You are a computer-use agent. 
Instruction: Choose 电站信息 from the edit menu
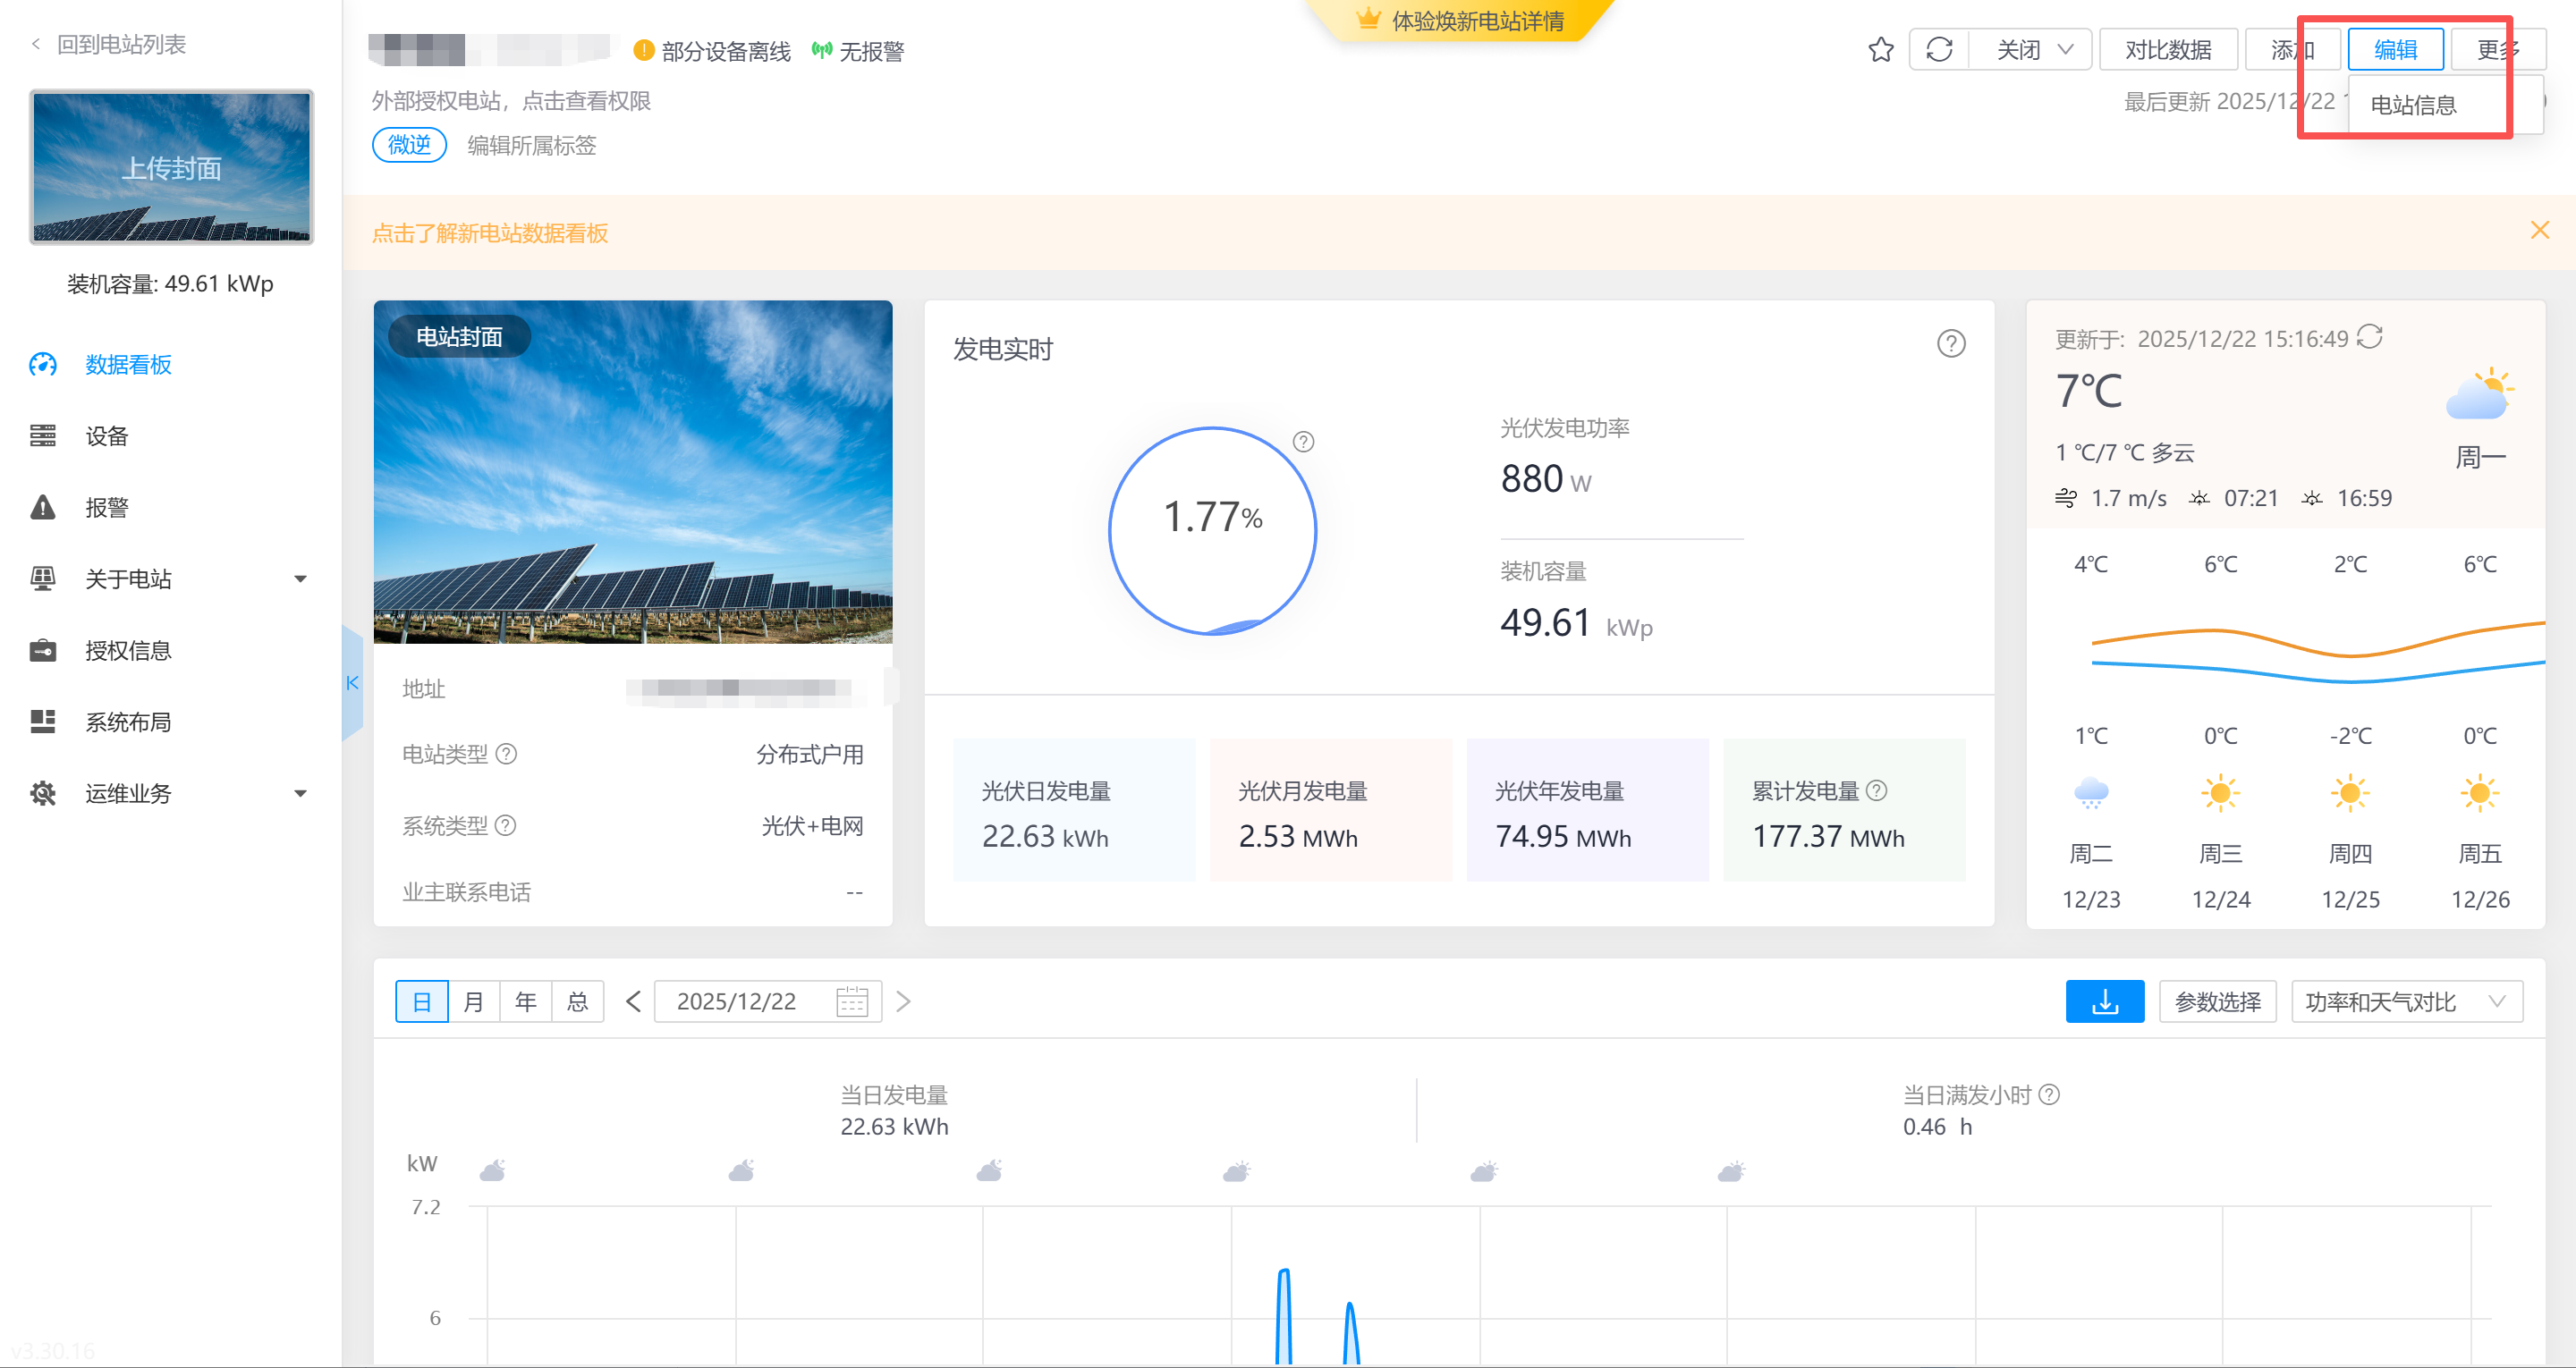pyautogui.click(x=2413, y=105)
